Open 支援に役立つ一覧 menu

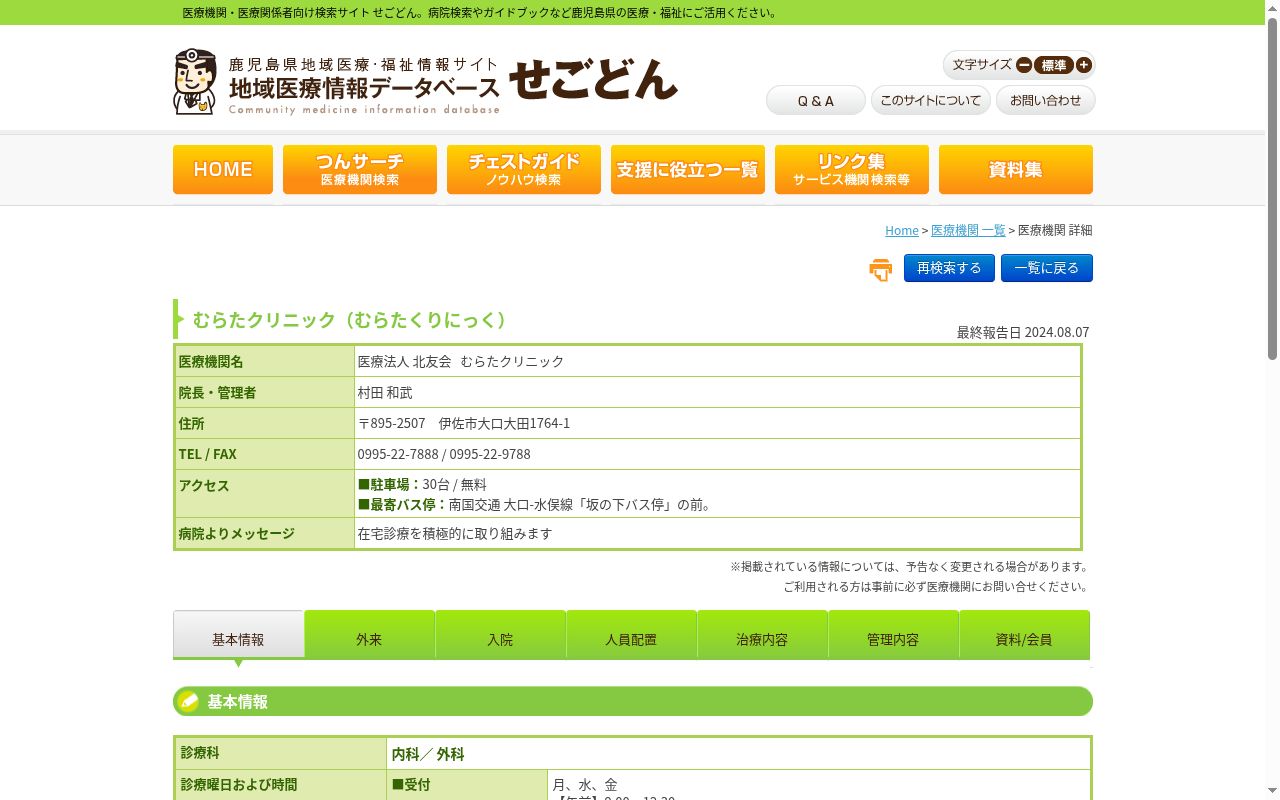pos(688,169)
